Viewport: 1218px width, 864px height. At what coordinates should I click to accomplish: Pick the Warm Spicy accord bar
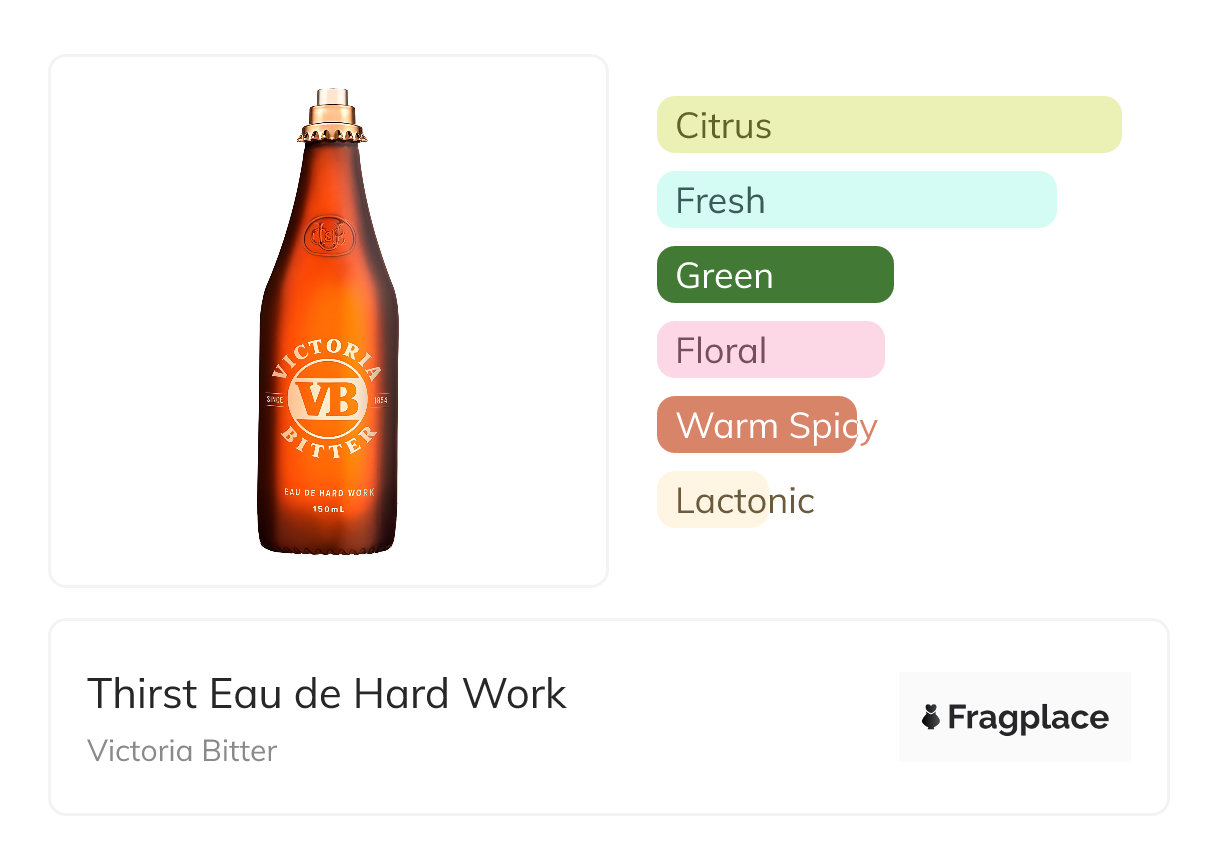pos(757,425)
